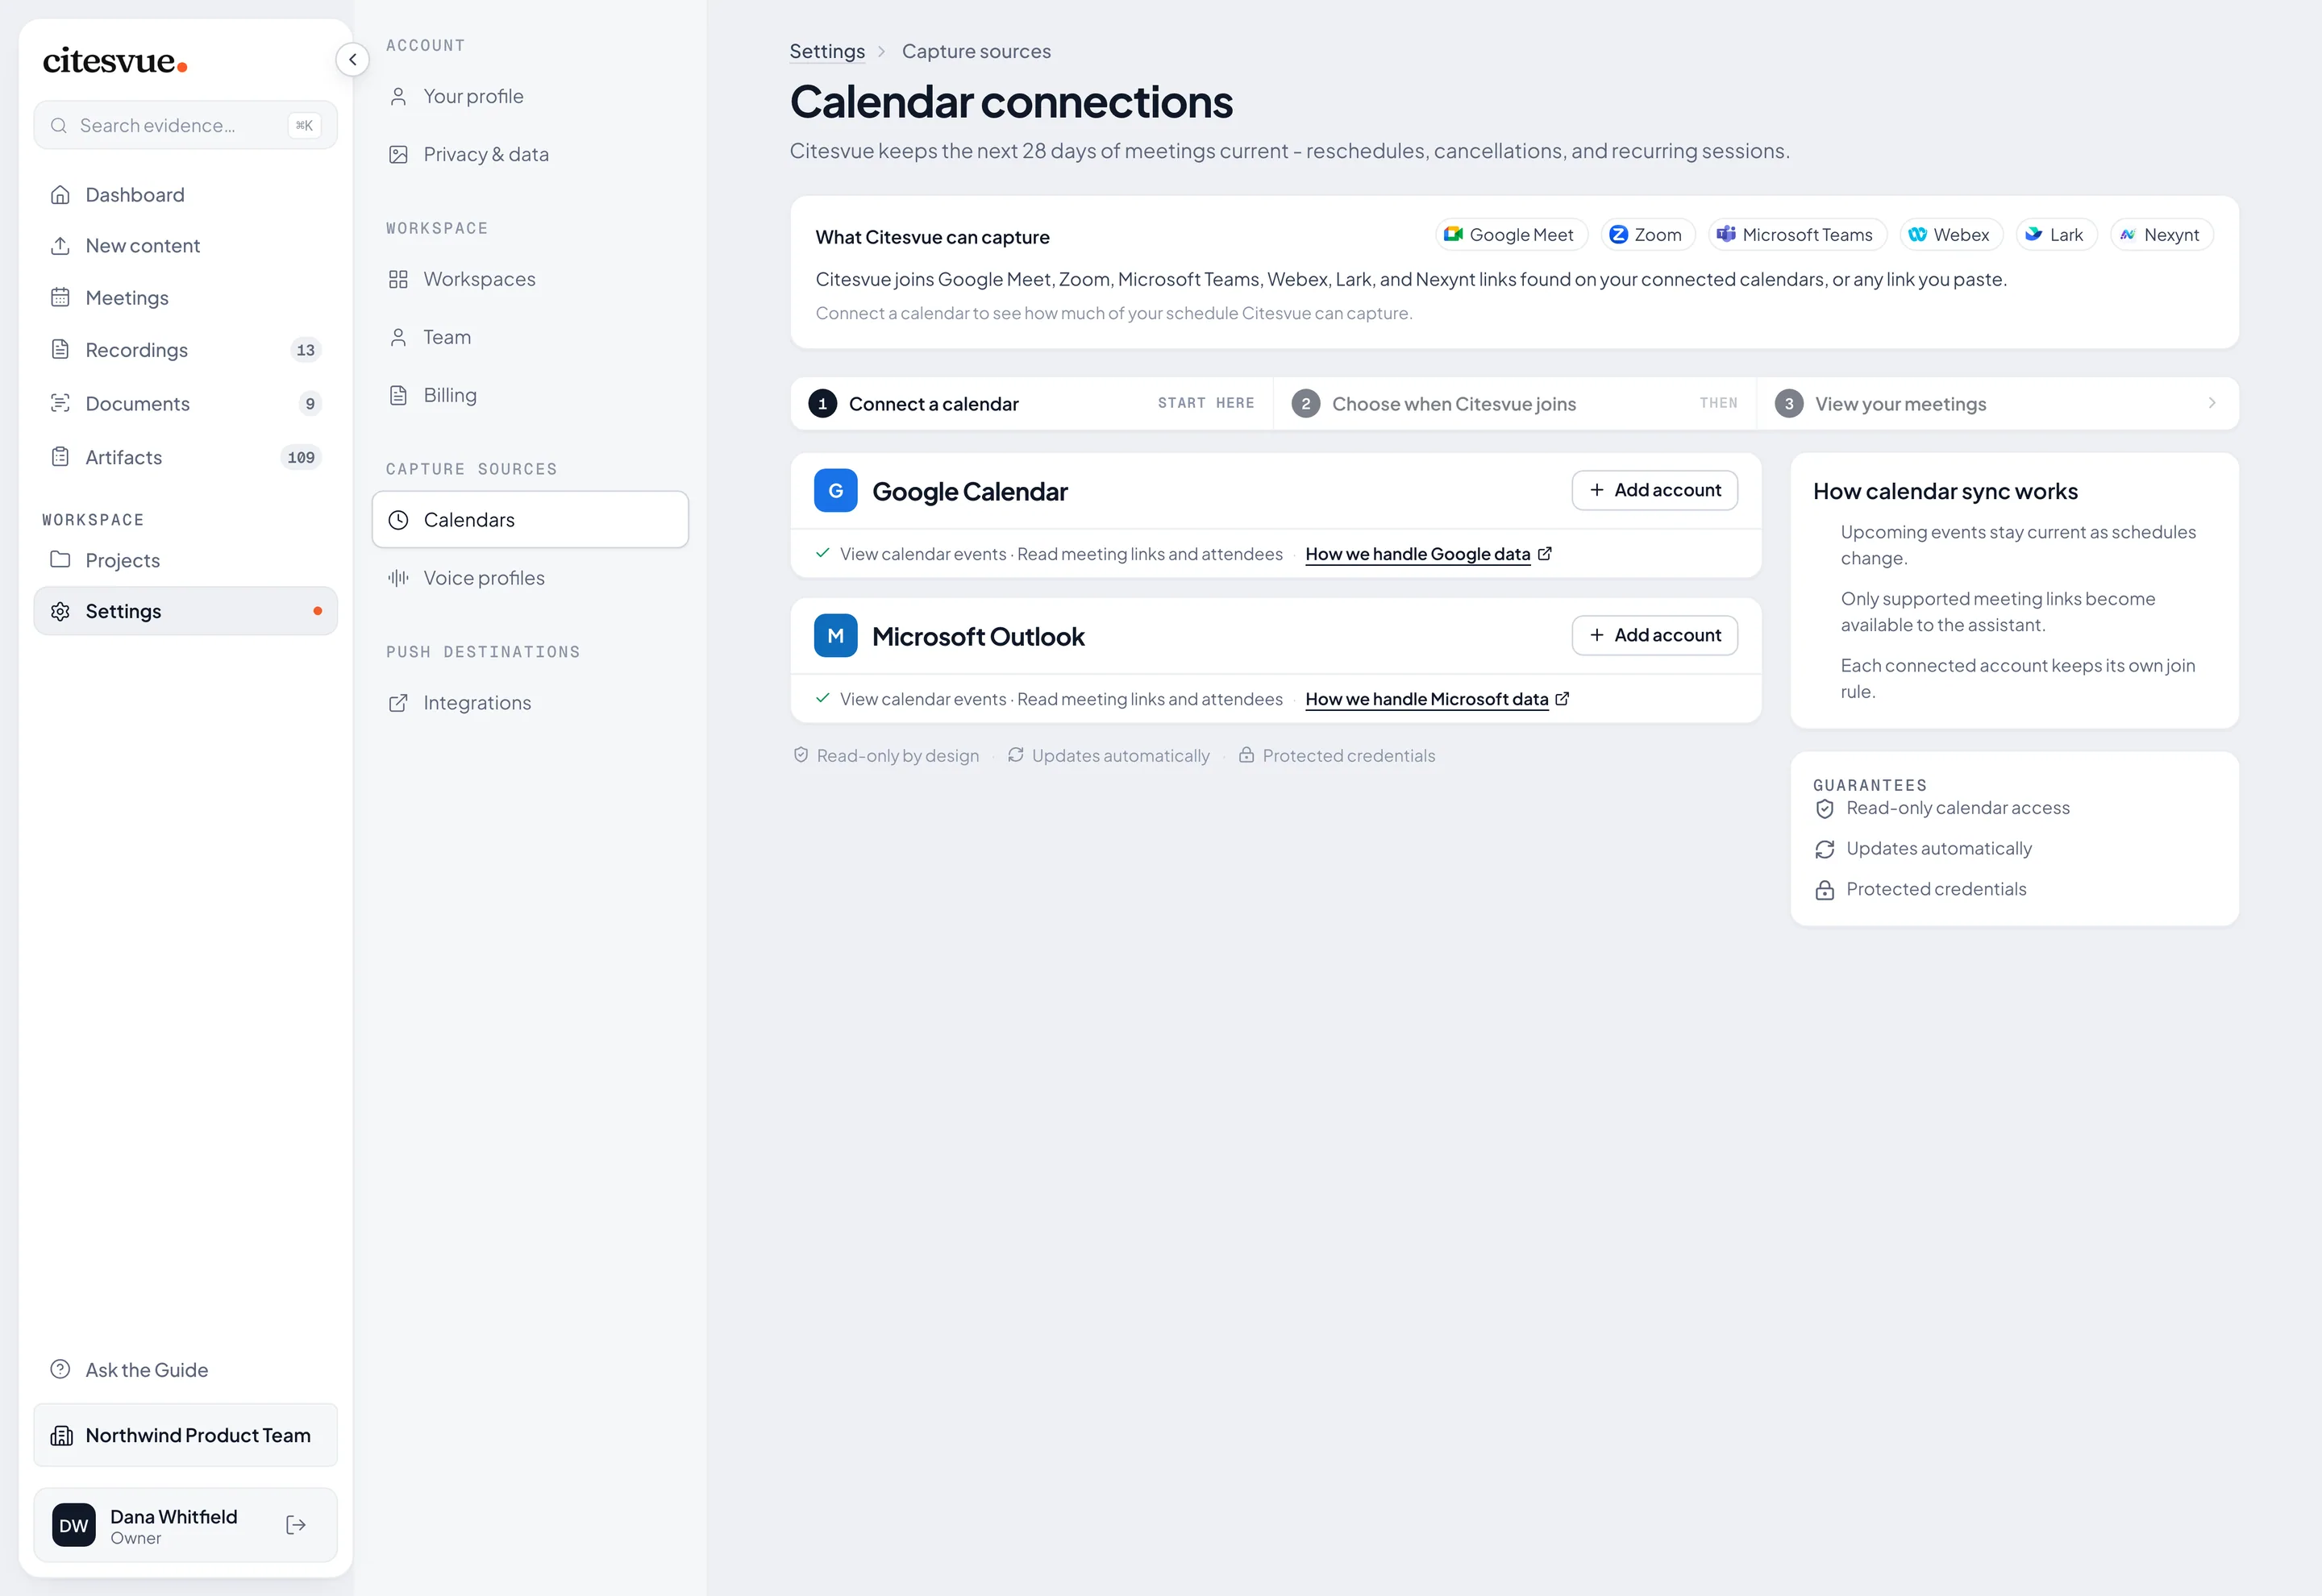Screen dimensions: 2322x1596
Task: Open the Northwind Product Team switcher
Action: 186,1435
